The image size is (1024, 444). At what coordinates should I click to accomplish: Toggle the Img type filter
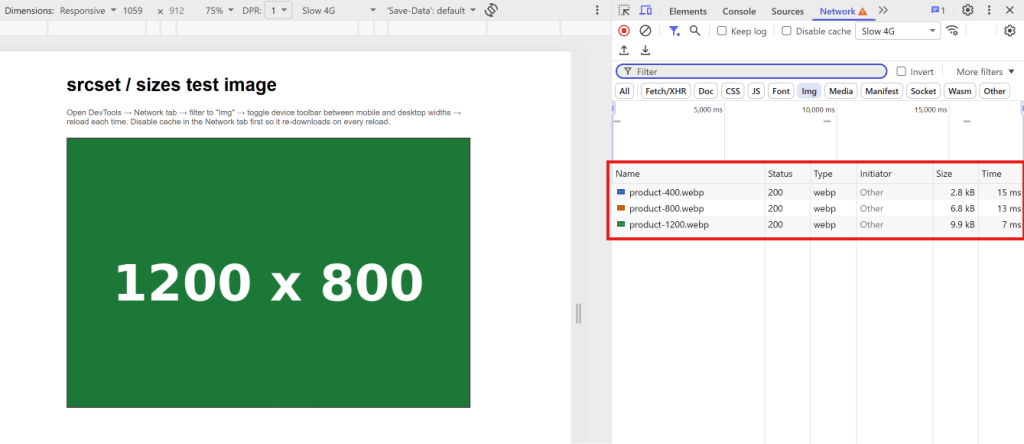coord(809,91)
